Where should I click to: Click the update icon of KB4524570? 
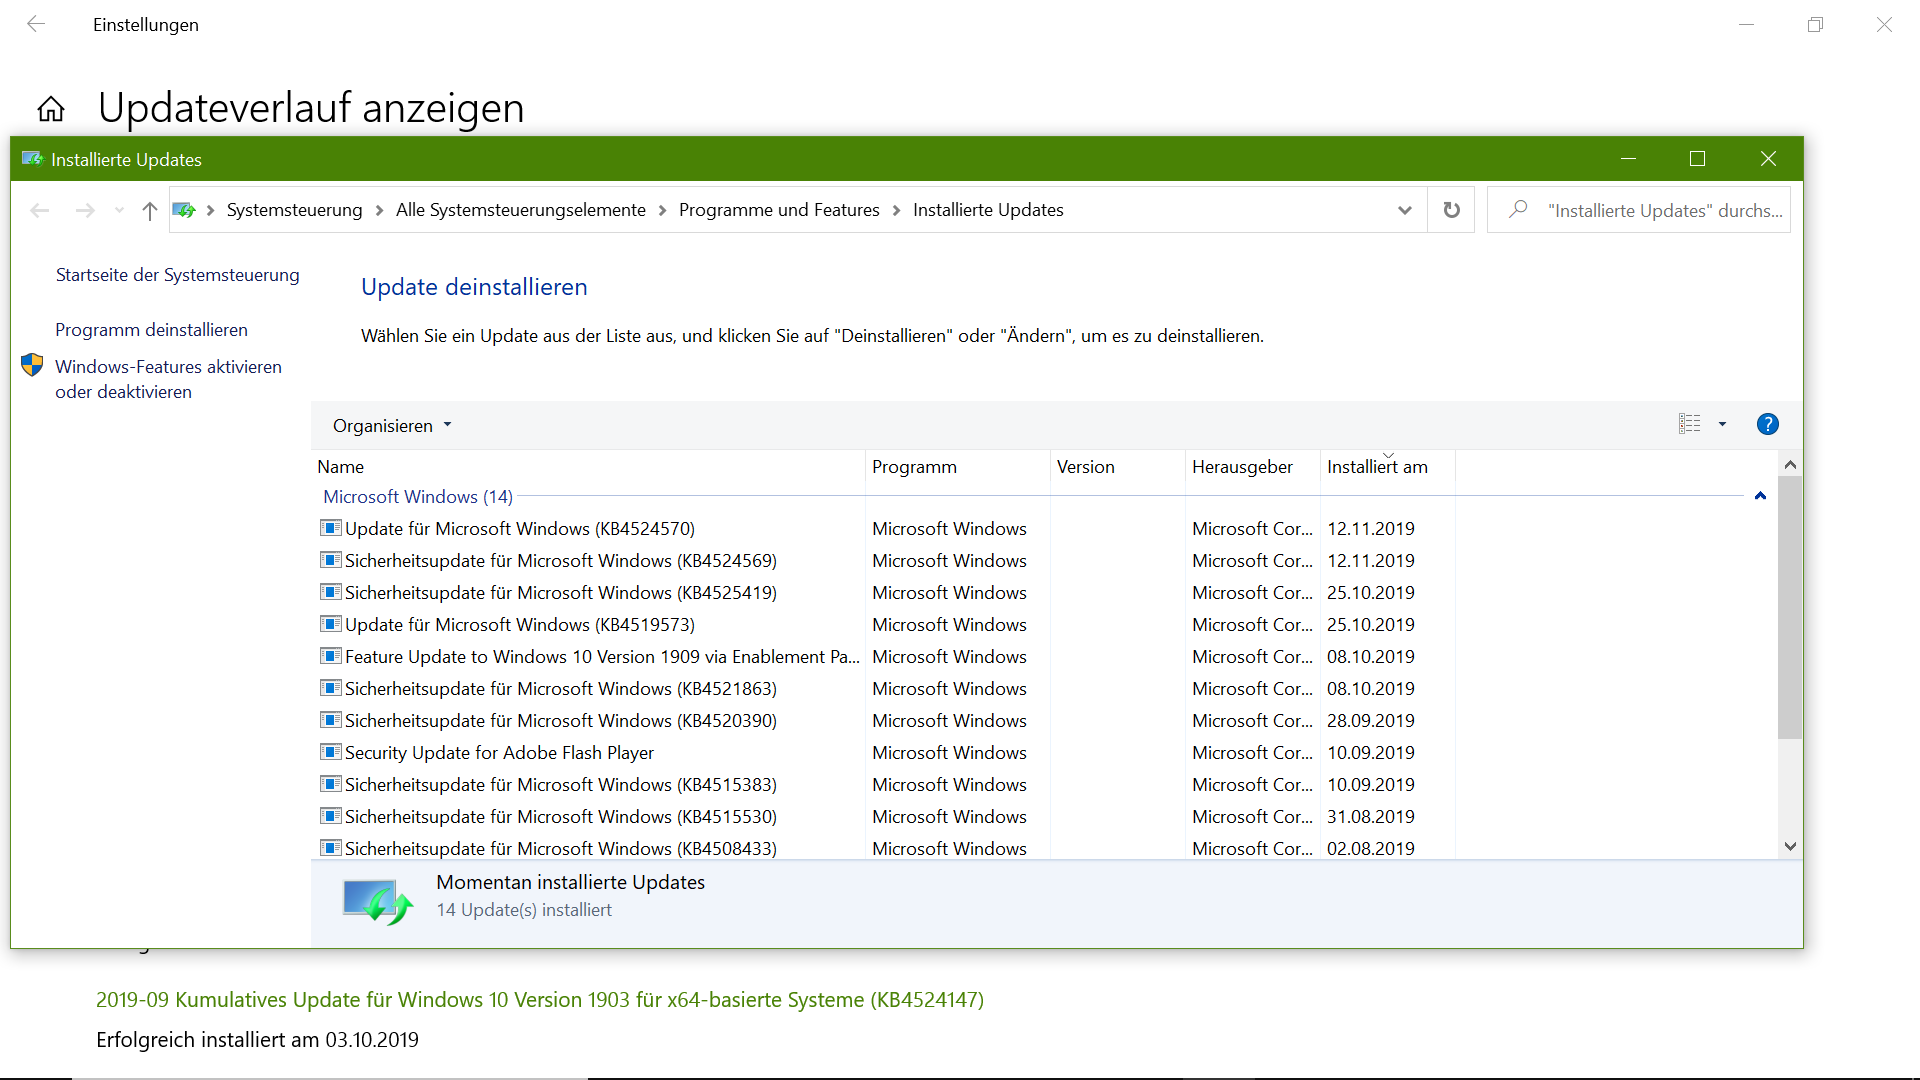pyautogui.click(x=330, y=528)
